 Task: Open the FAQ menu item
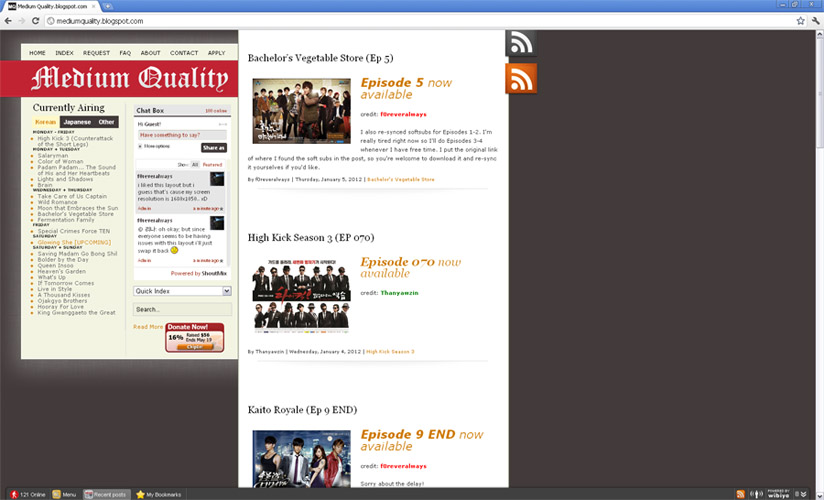125,53
